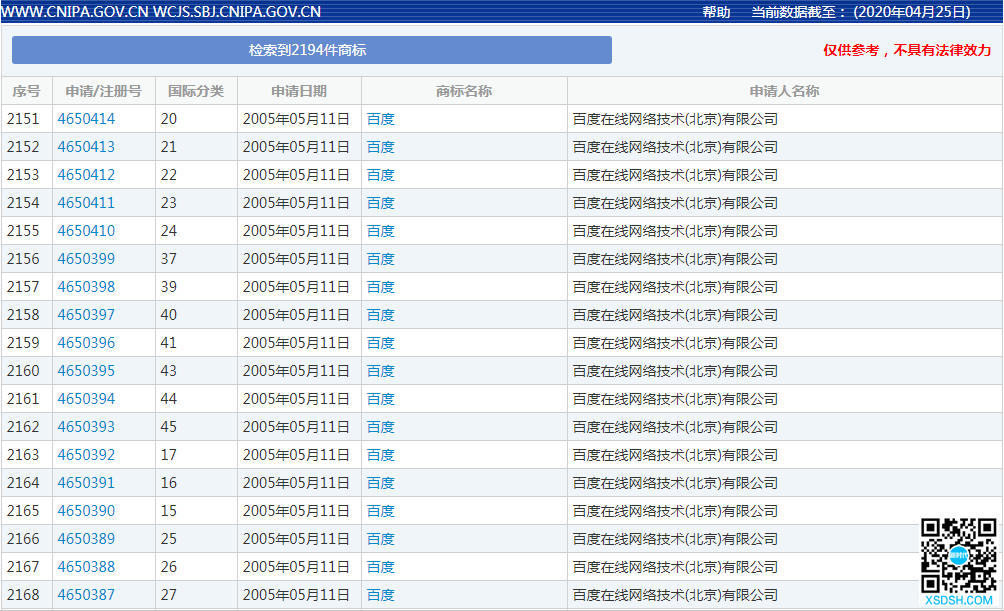Click the QR code image

(959, 556)
